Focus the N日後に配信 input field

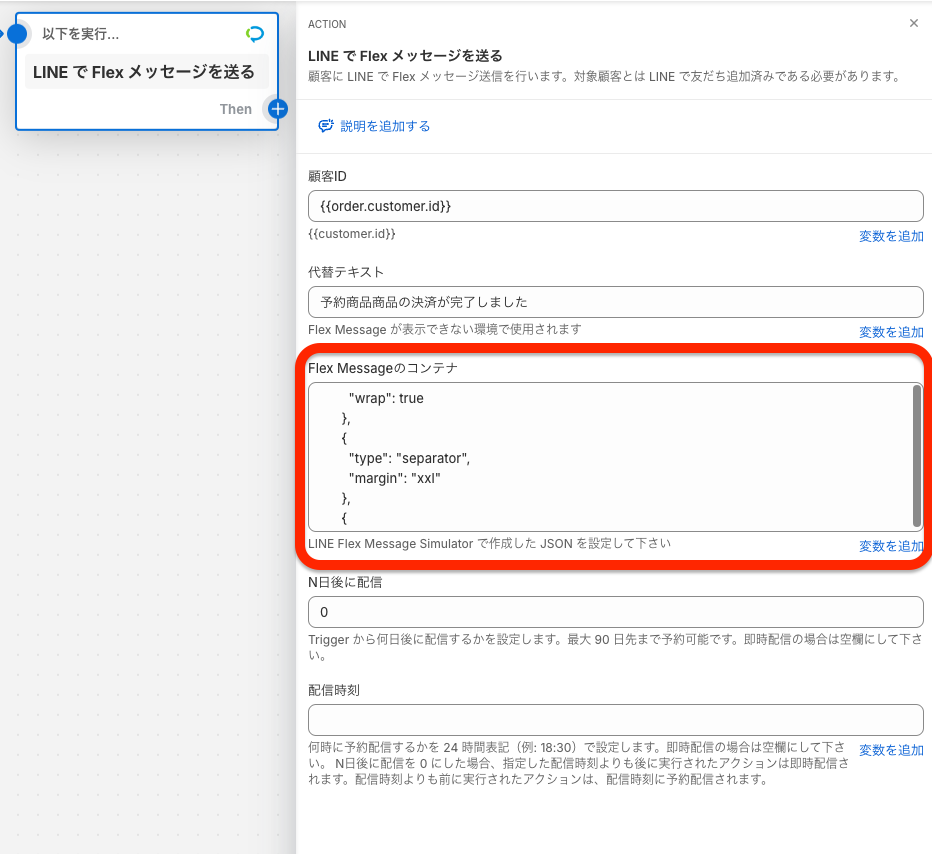pyautogui.click(x=615, y=612)
